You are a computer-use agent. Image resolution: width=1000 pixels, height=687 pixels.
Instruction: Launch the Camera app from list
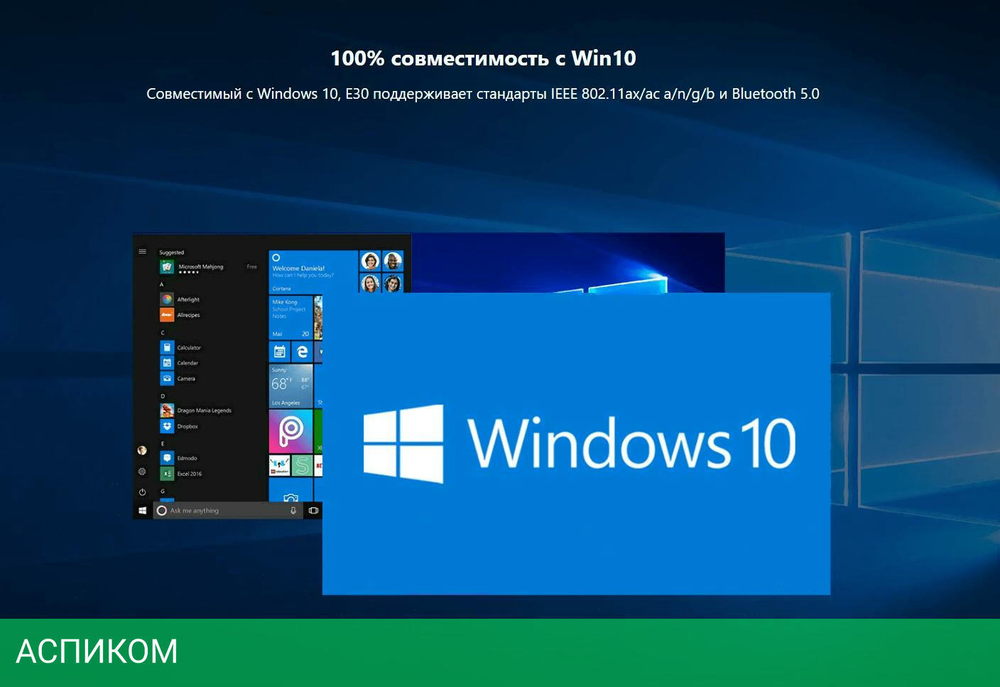tap(178, 378)
